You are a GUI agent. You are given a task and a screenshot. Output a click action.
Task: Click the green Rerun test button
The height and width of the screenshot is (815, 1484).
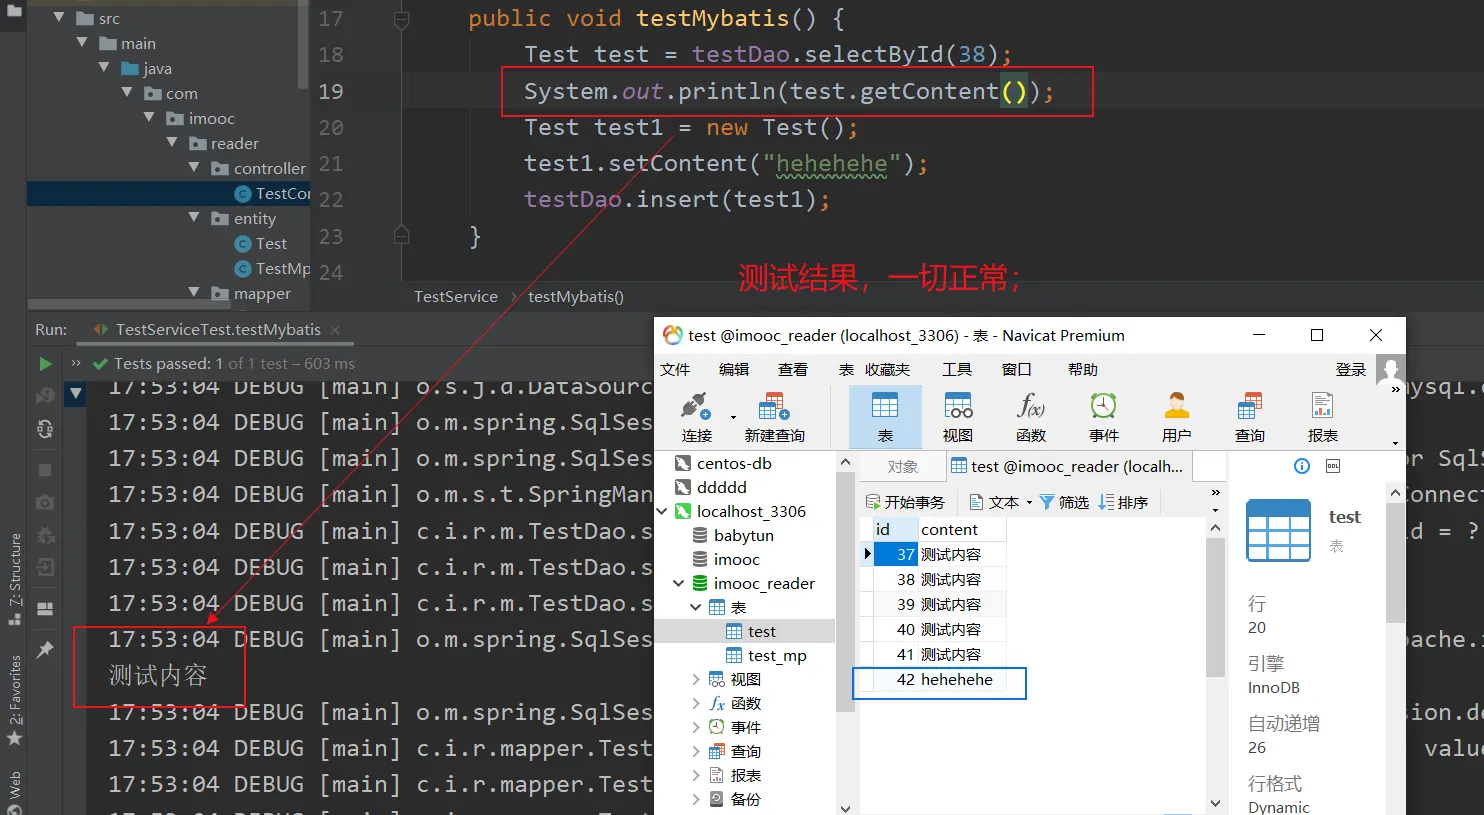(x=45, y=364)
